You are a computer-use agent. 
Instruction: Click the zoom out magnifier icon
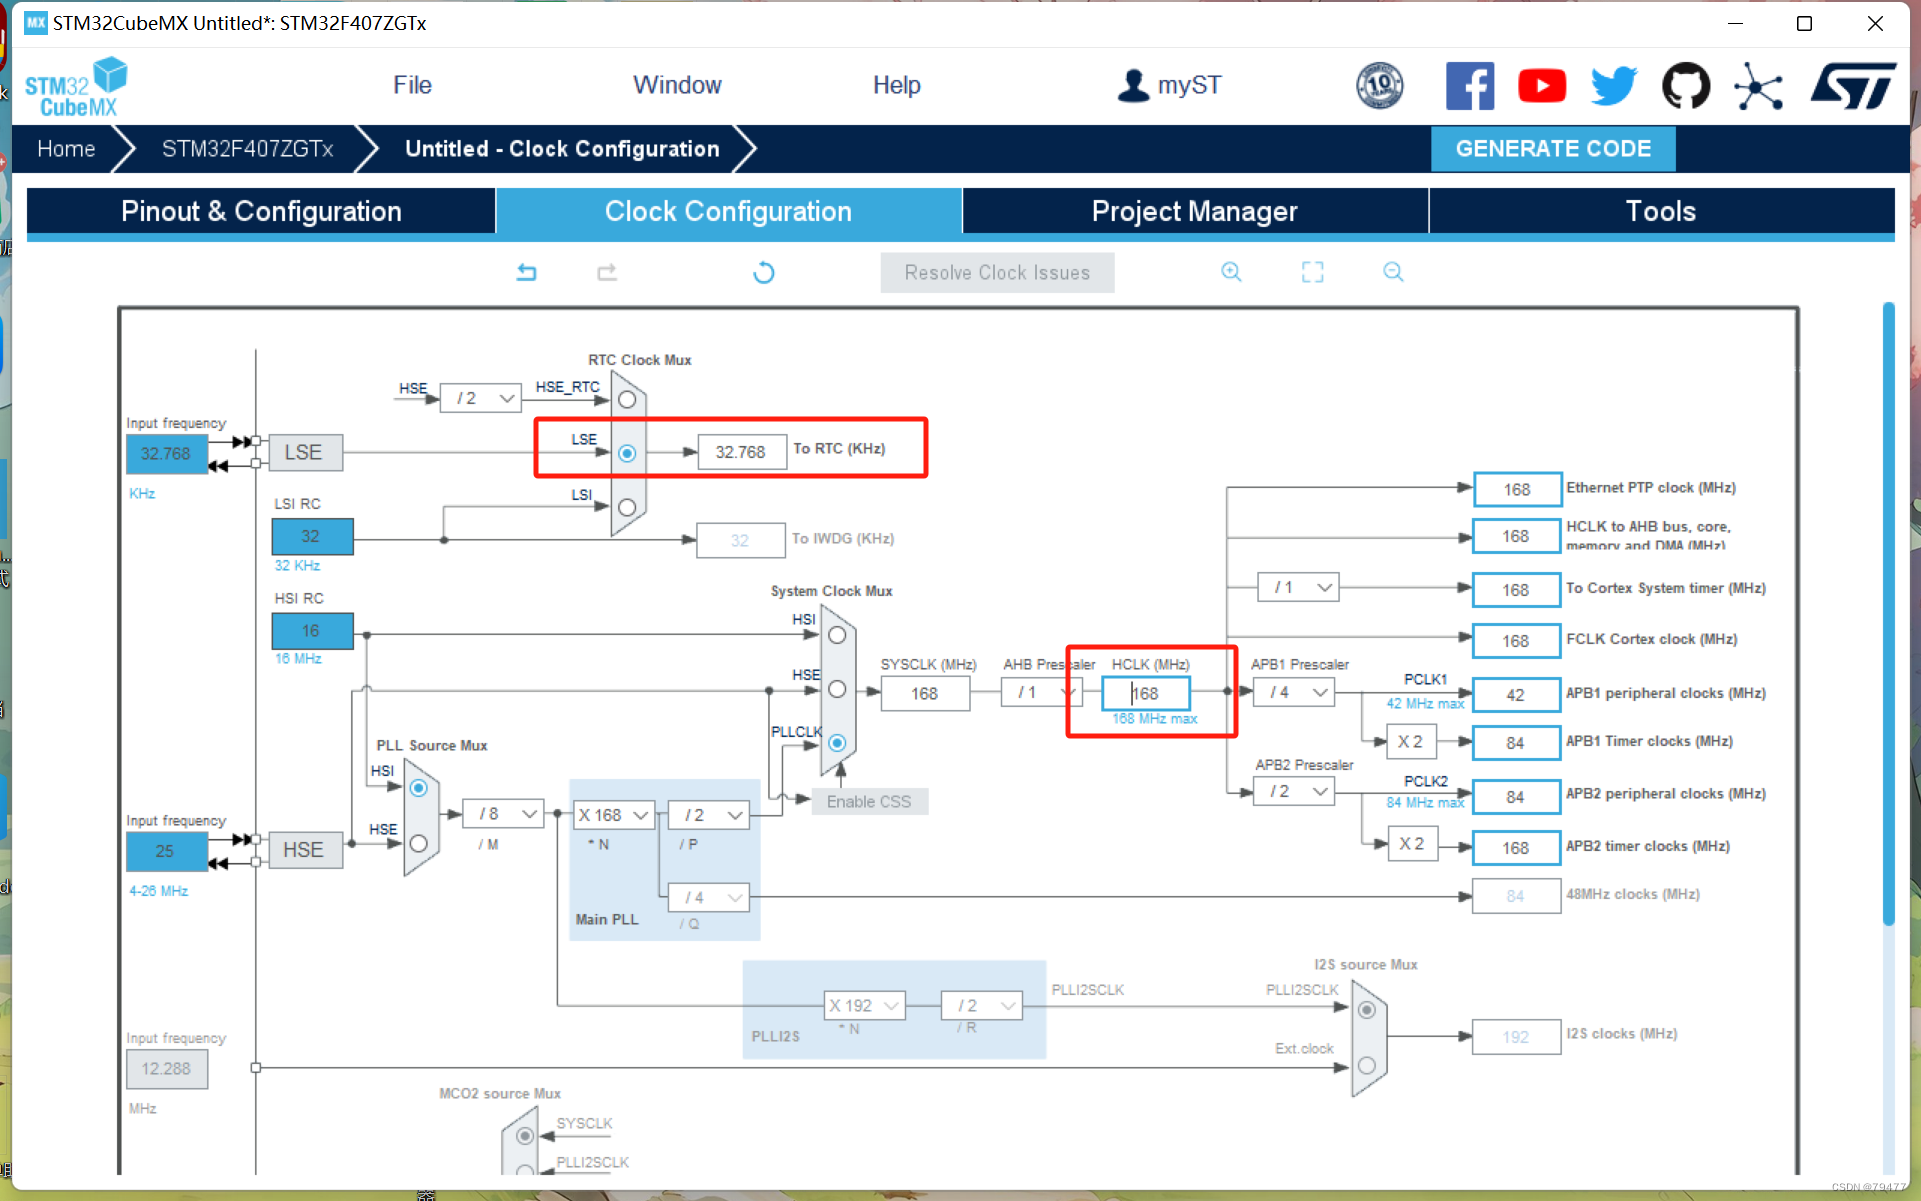[1393, 272]
